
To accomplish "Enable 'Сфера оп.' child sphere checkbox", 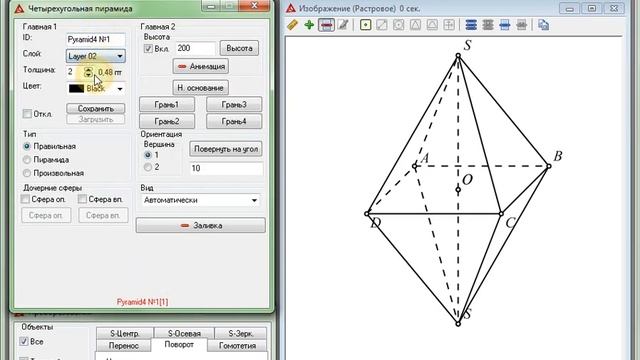I will tap(25, 199).
